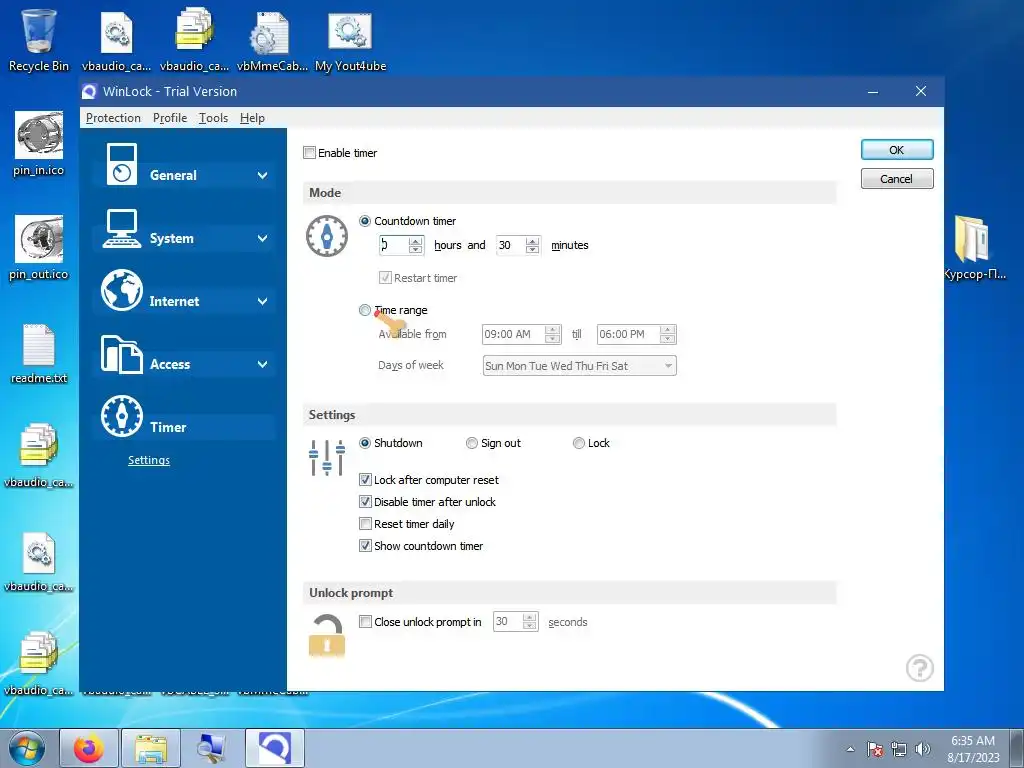This screenshot has height=768, width=1024.
Task: Choose the Lock radio option
Action: pos(579,443)
